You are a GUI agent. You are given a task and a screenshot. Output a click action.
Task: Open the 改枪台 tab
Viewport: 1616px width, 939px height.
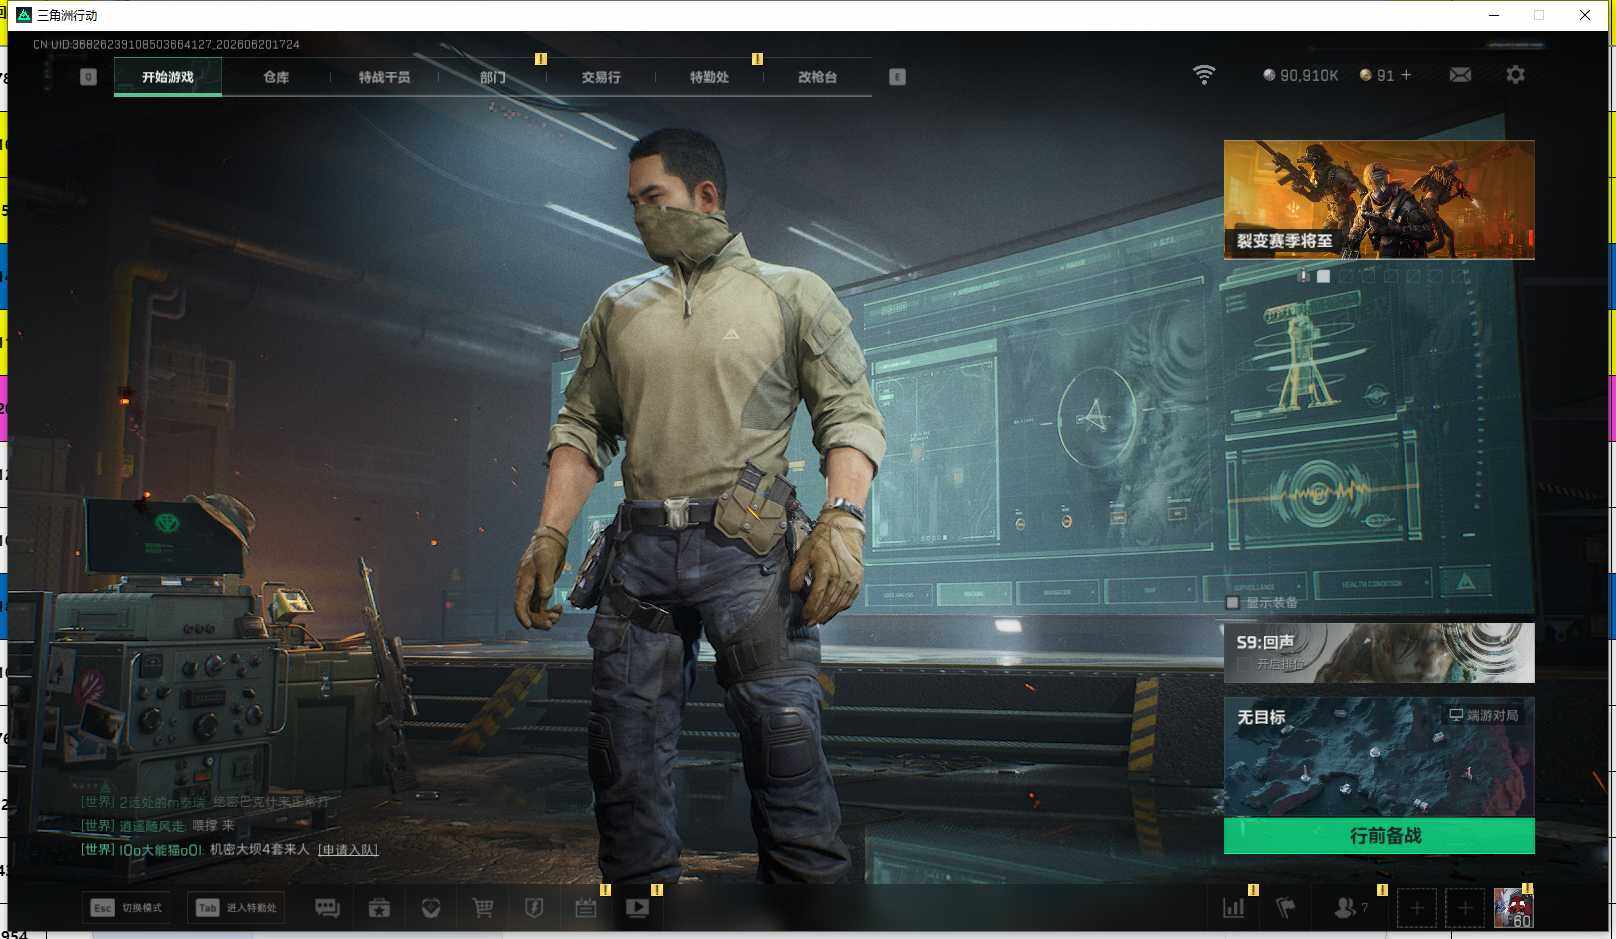click(817, 77)
